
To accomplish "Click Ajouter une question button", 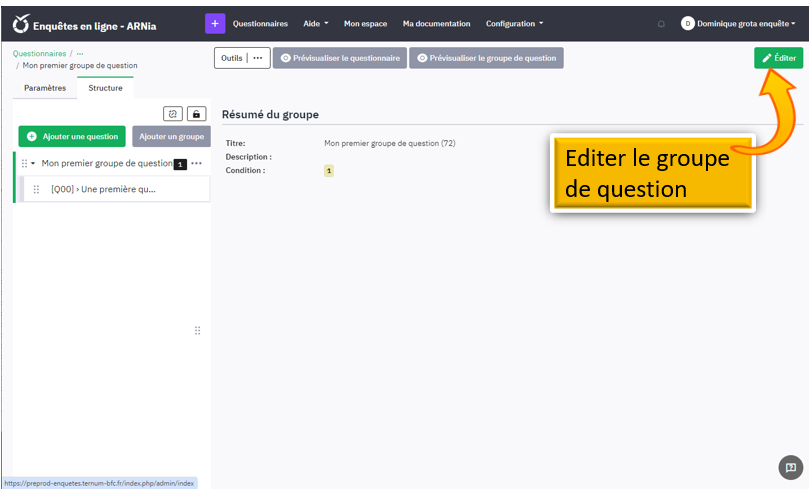I will click(x=72, y=136).
